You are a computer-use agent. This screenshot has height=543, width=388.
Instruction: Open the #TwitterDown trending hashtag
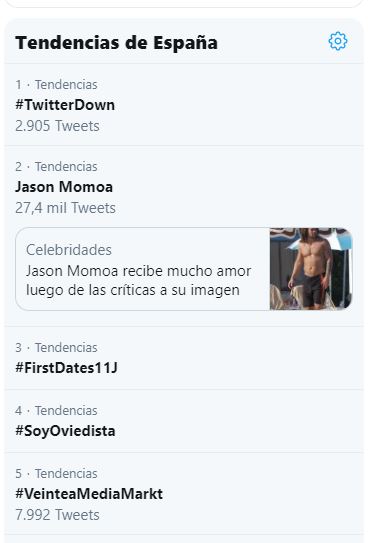point(65,105)
